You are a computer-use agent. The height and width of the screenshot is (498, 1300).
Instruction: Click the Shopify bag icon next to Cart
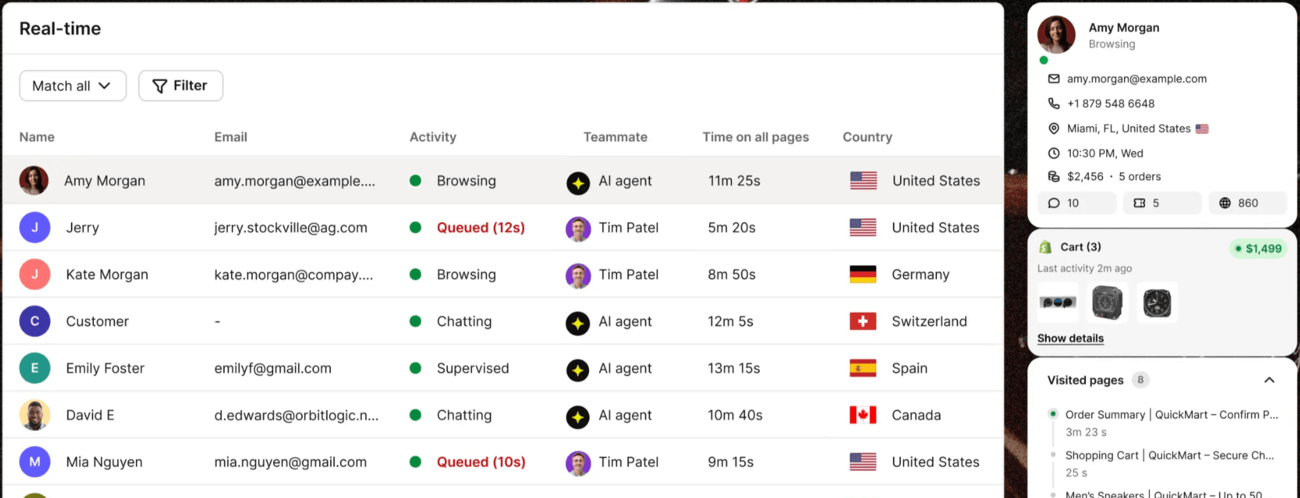[1046, 247]
